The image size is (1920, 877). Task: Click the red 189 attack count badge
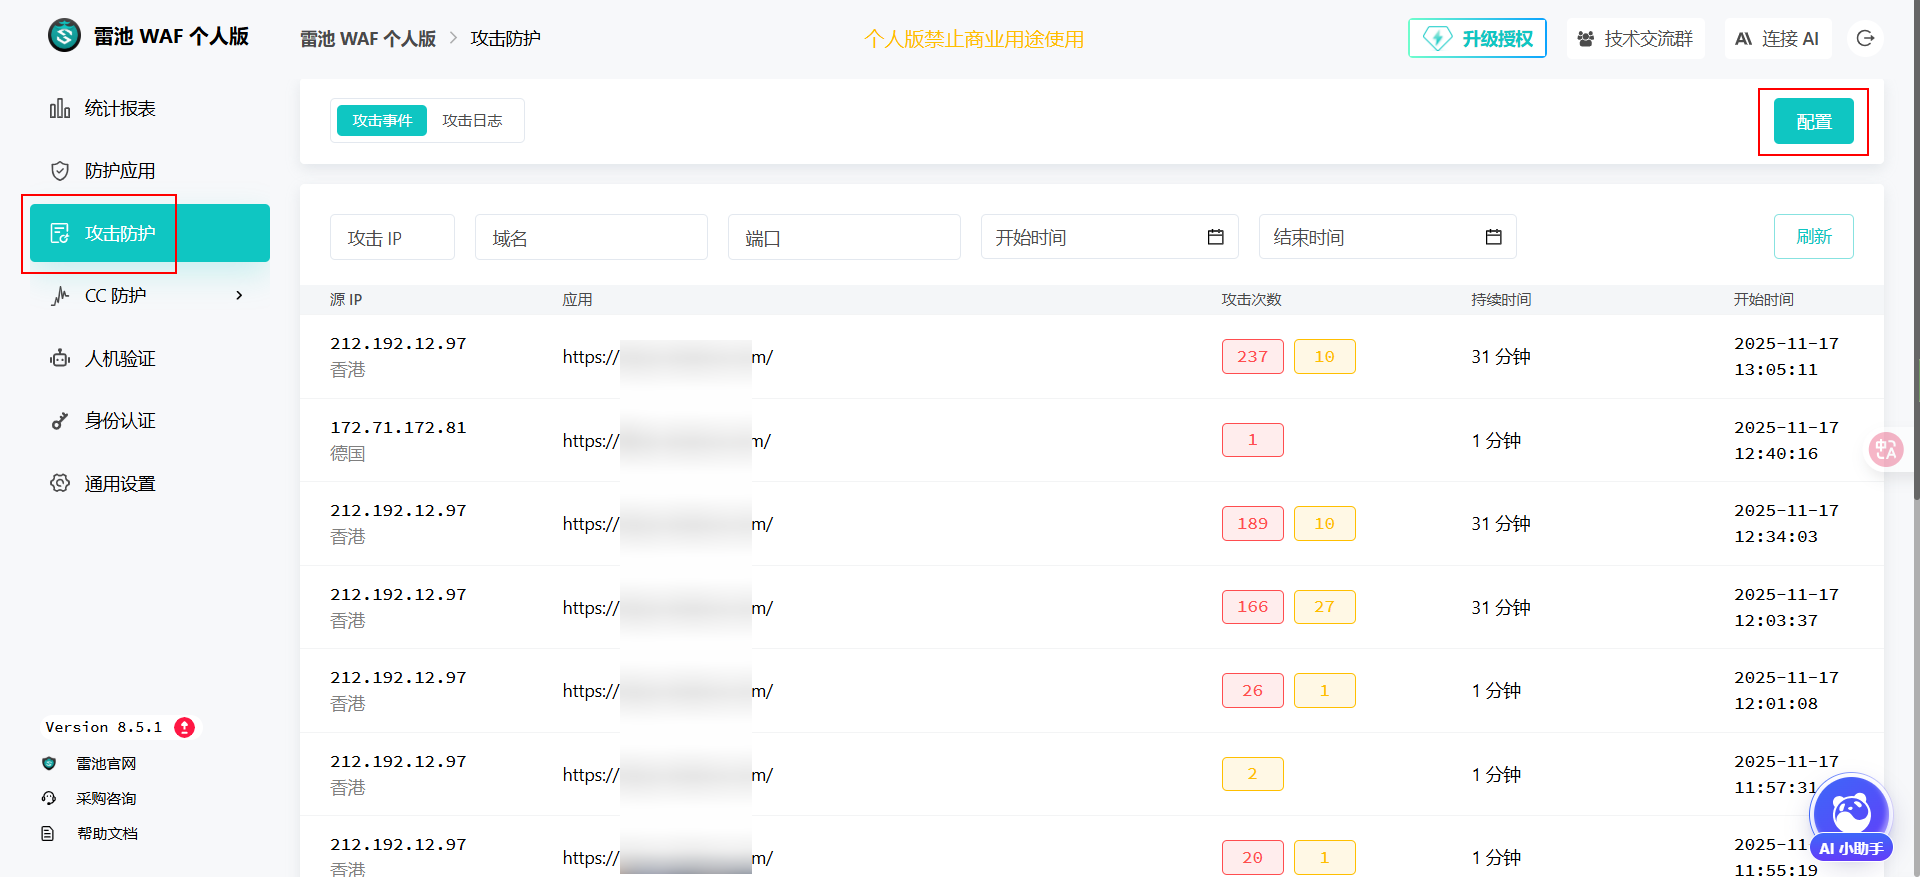pos(1253,524)
